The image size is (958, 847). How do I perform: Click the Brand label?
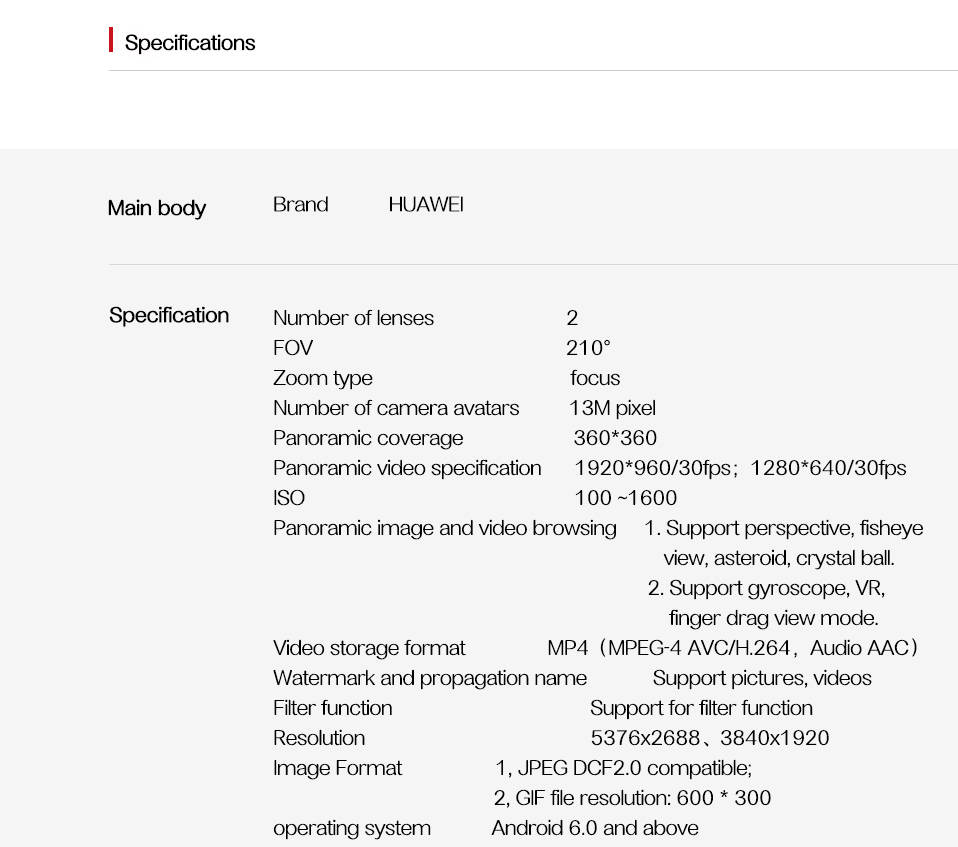pos(301,204)
